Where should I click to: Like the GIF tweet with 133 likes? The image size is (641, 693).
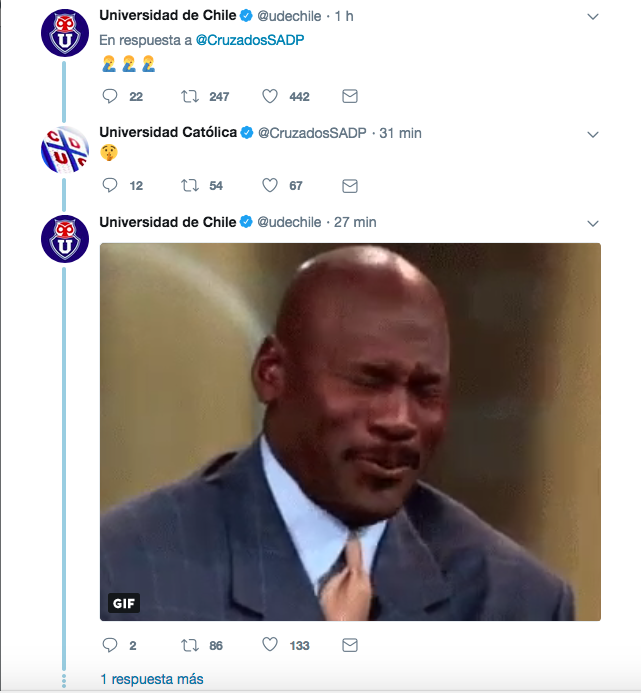pos(270,645)
